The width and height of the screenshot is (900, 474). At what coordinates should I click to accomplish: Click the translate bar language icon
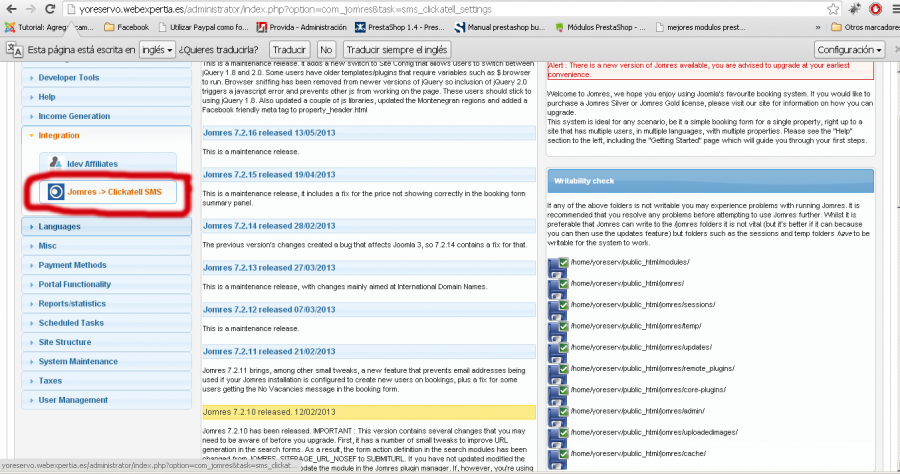[x=14, y=50]
